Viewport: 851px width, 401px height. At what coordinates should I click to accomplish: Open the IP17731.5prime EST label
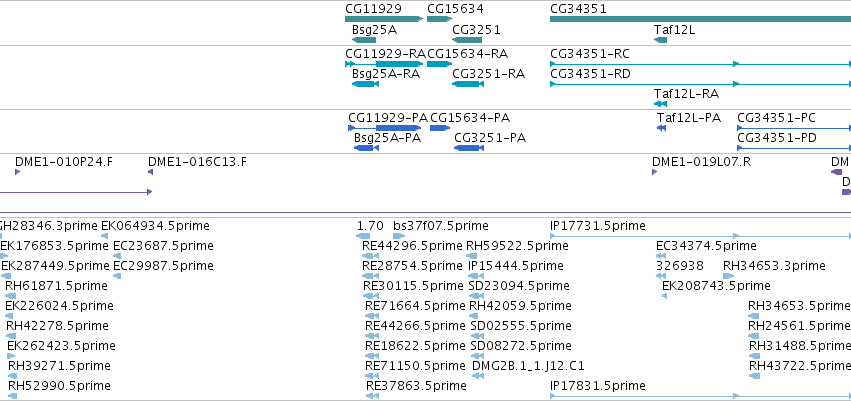tap(597, 226)
